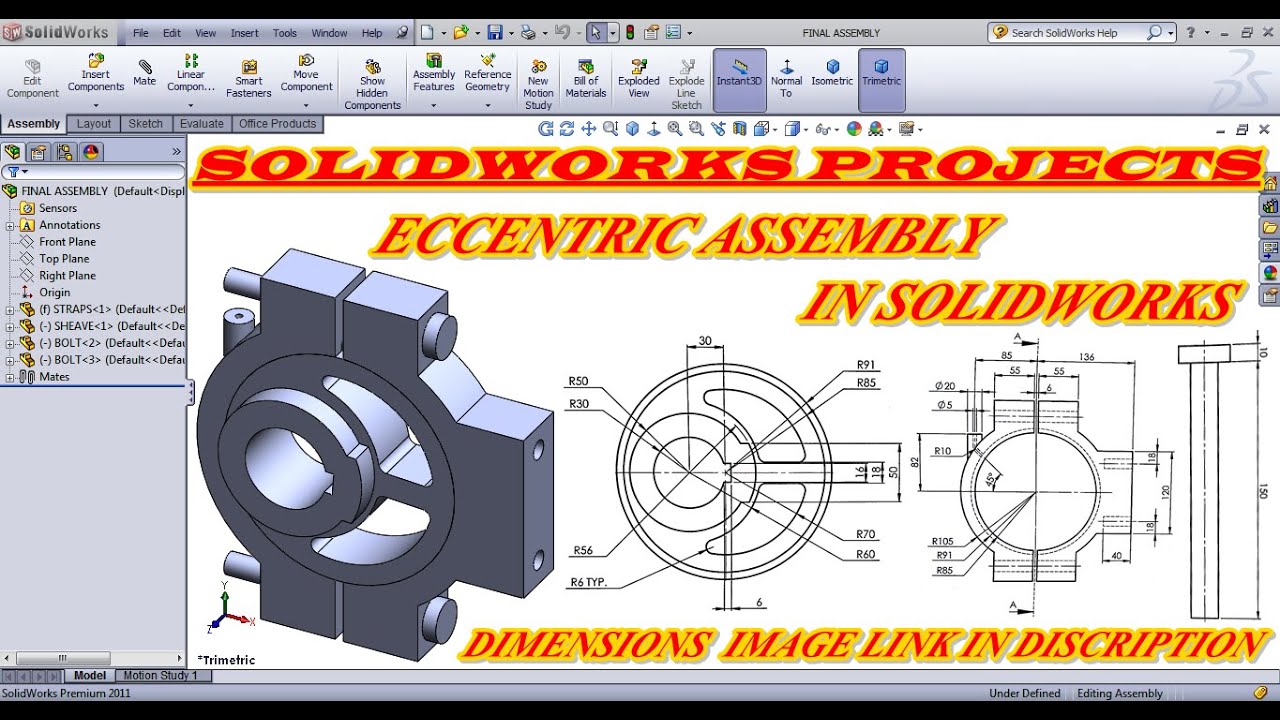This screenshot has width=1280, height=720.
Task: Click the Pan view icon
Action: pyautogui.click(x=588, y=128)
